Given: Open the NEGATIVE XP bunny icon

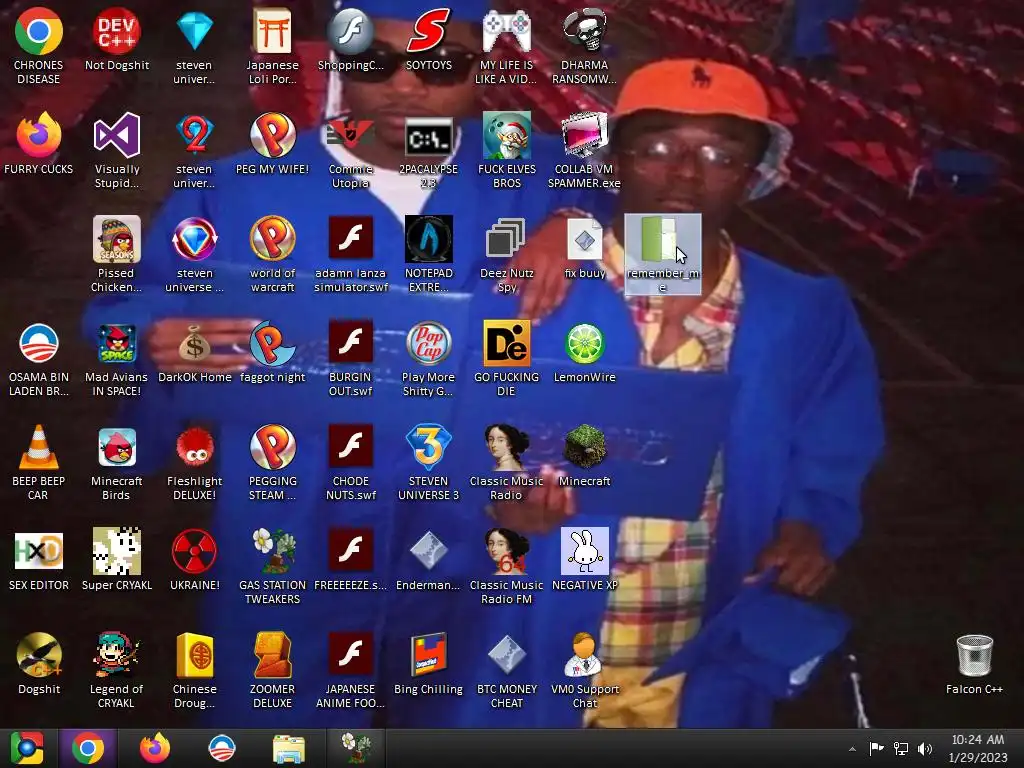Looking at the screenshot, I should (x=584, y=552).
